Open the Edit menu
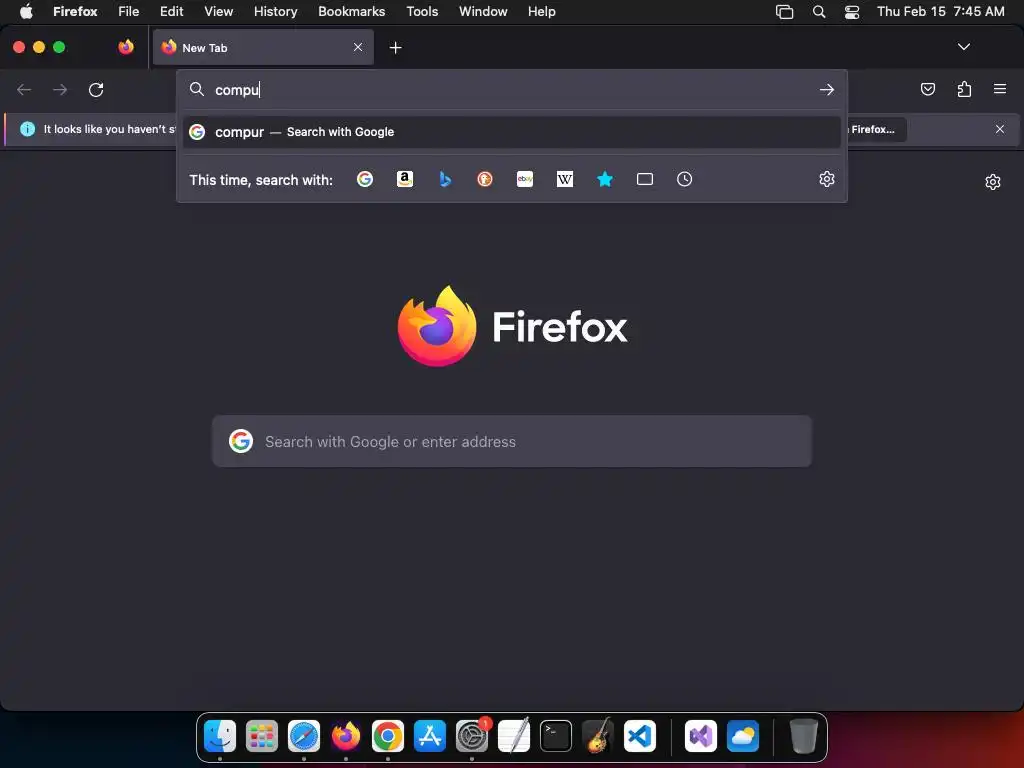 click(x=172, y=11)
